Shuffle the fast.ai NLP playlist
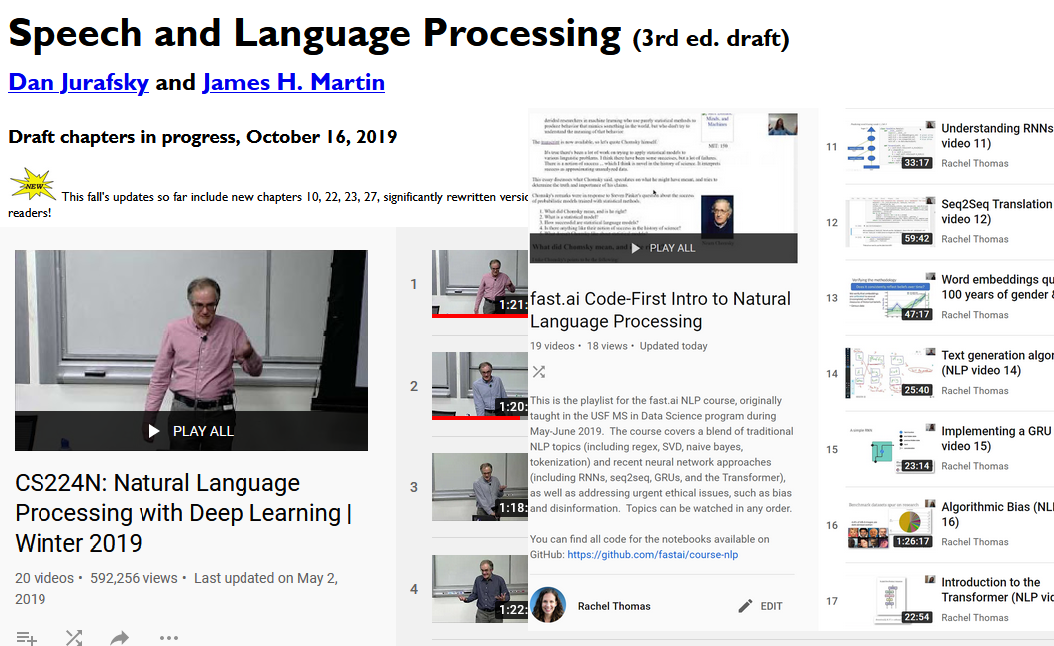 [x=539, y=372]
